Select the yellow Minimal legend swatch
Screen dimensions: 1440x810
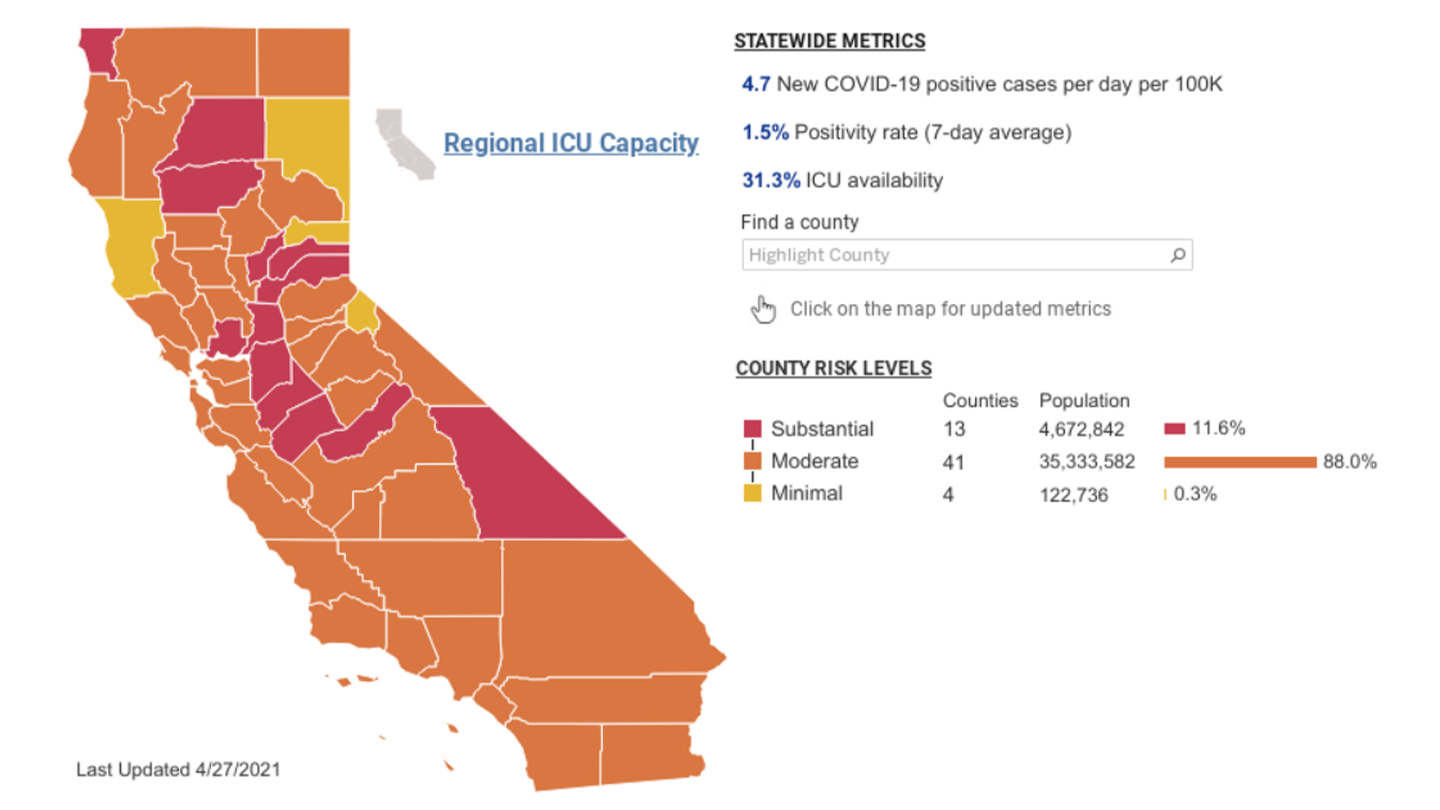(x=752, y=493)
